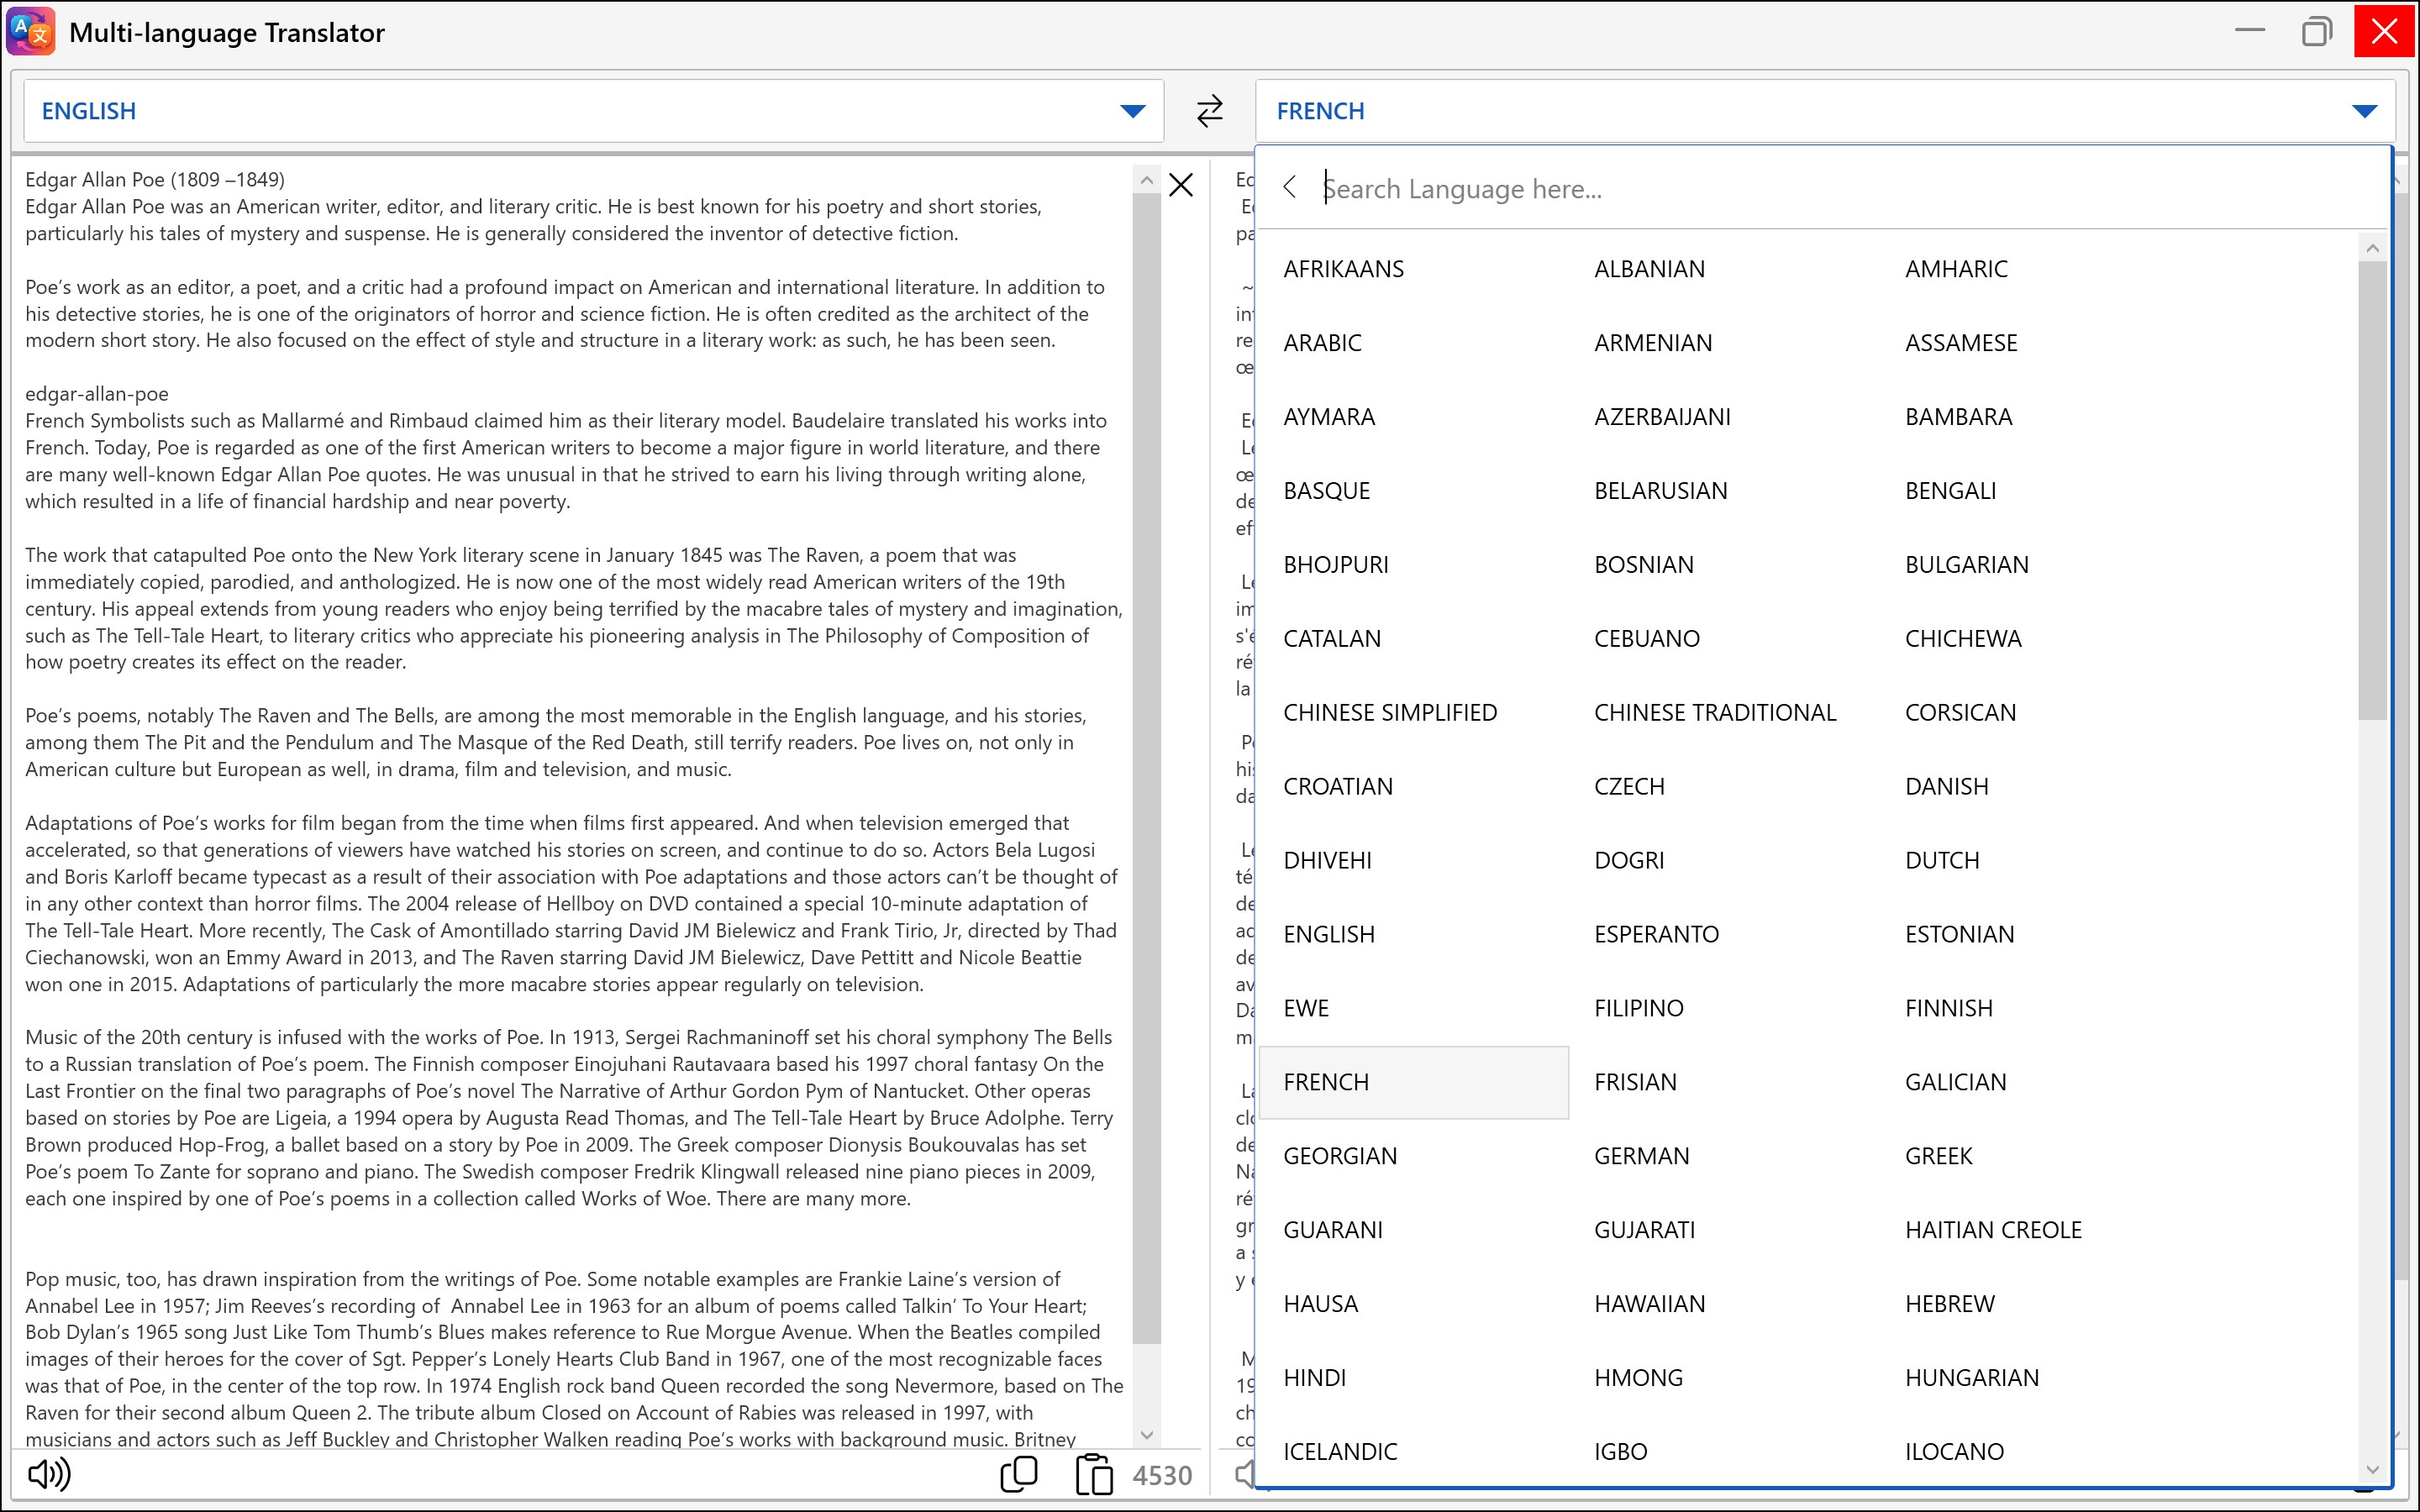The height and width of the screenshot is (1512, 2420).
Task: Click the swap languages arrows icon
Action: click(x=1209, y=111)
